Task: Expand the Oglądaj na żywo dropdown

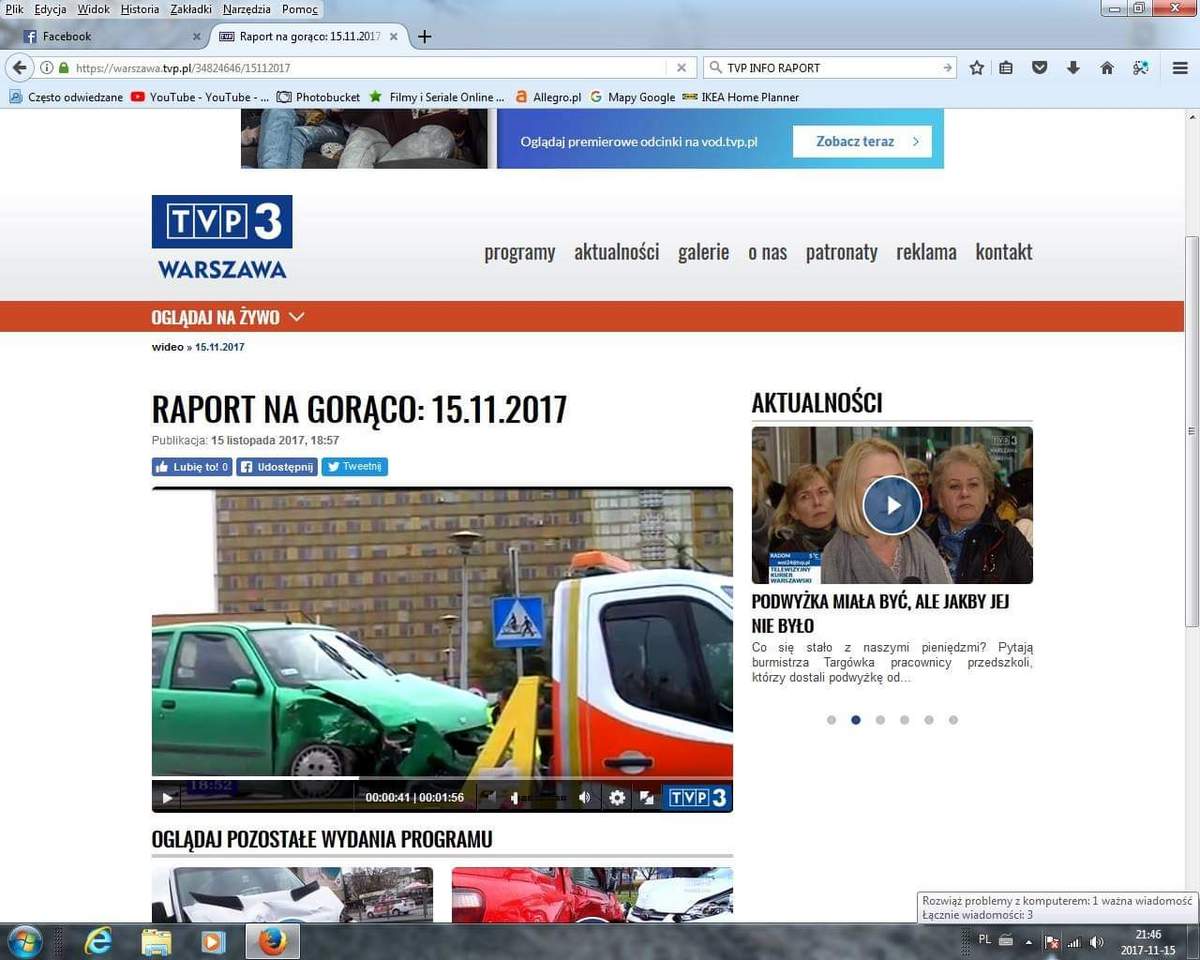Action: 228,317
